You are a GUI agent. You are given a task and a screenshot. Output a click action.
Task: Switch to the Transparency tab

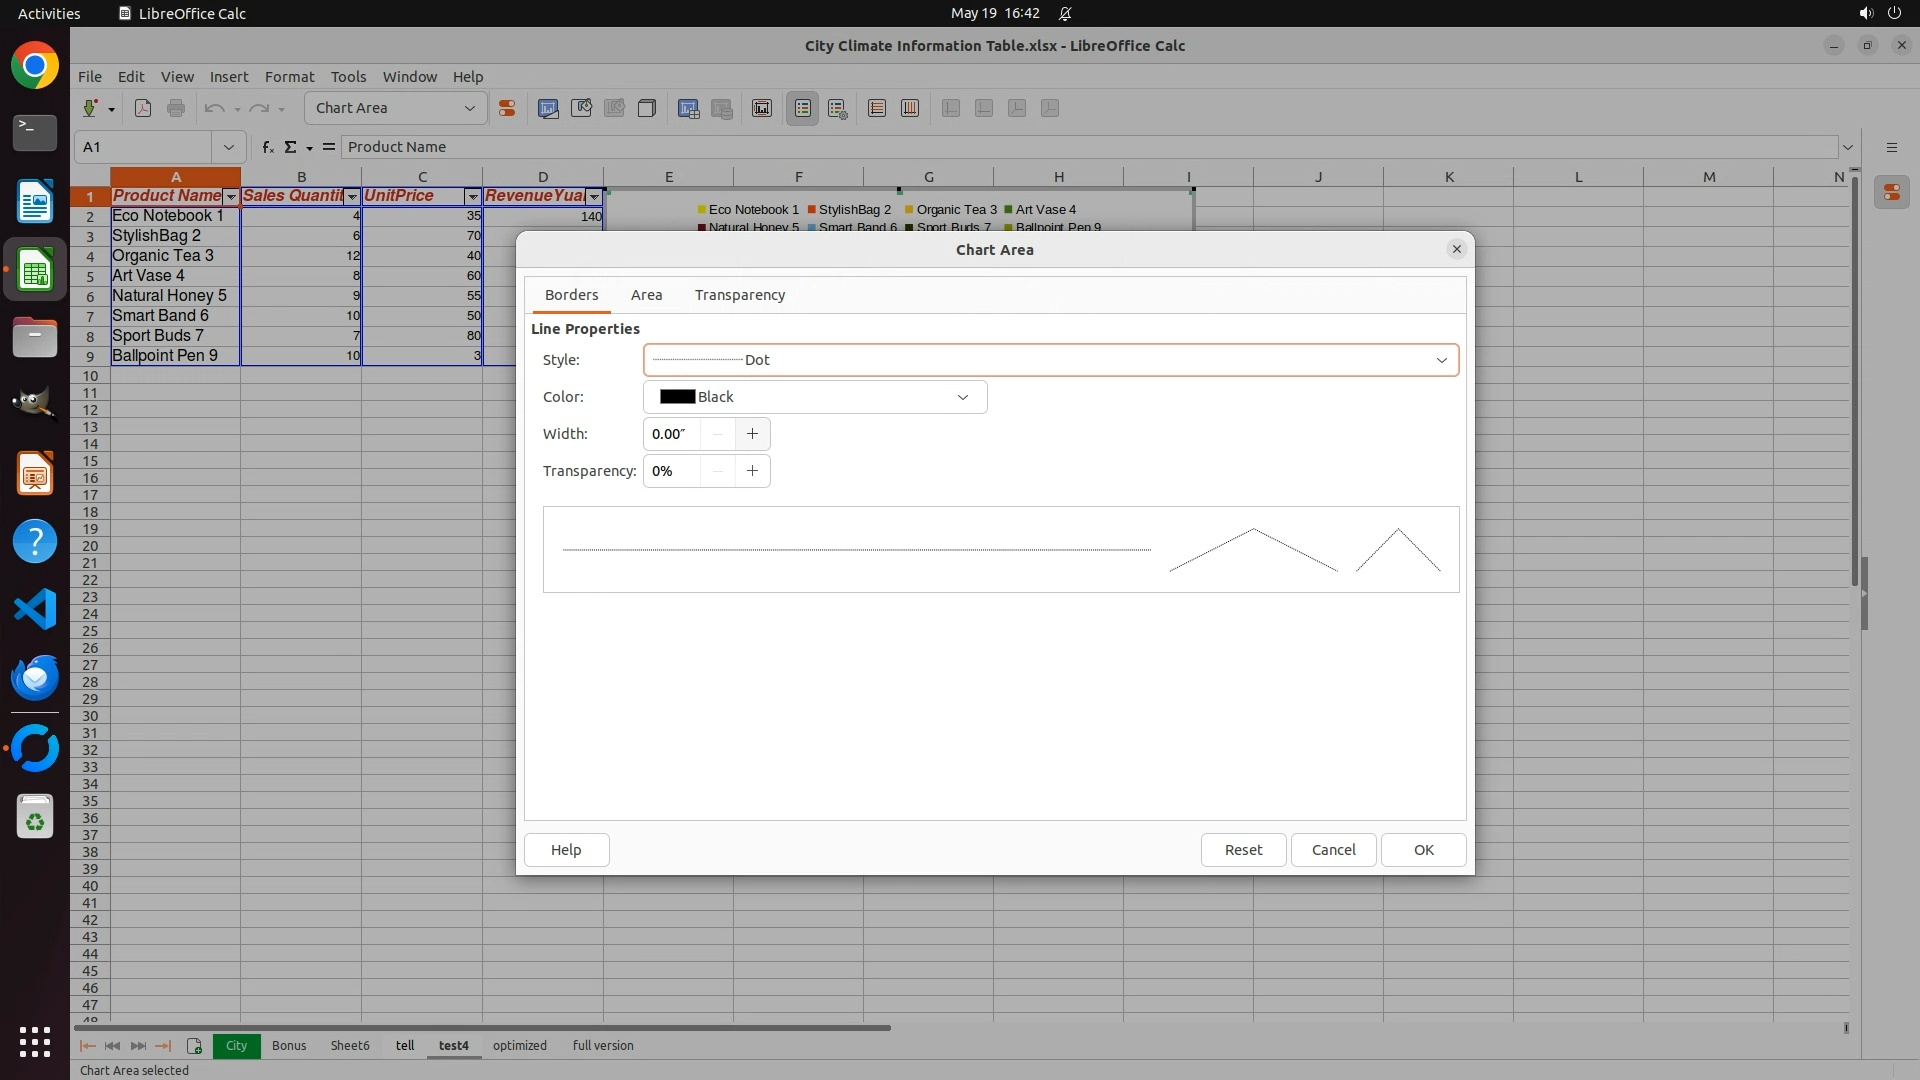pos(739,295)
